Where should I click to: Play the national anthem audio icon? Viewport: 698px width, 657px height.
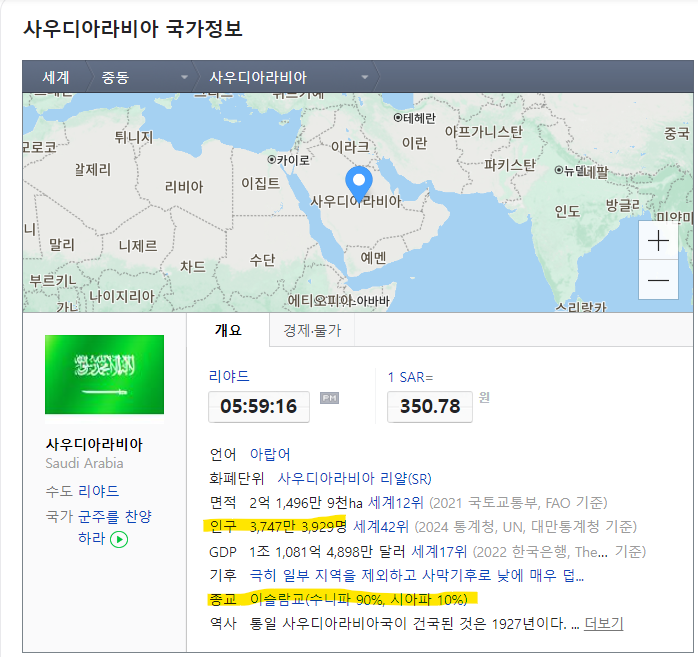point(119,539)
